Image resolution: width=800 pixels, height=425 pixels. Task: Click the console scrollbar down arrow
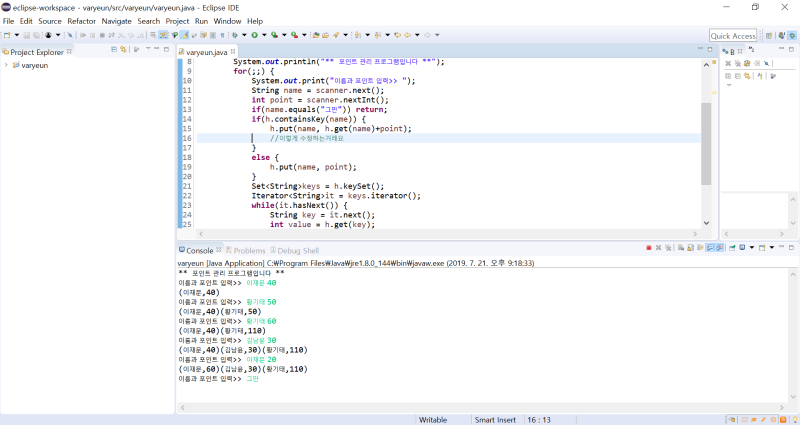tap(793, 396)
